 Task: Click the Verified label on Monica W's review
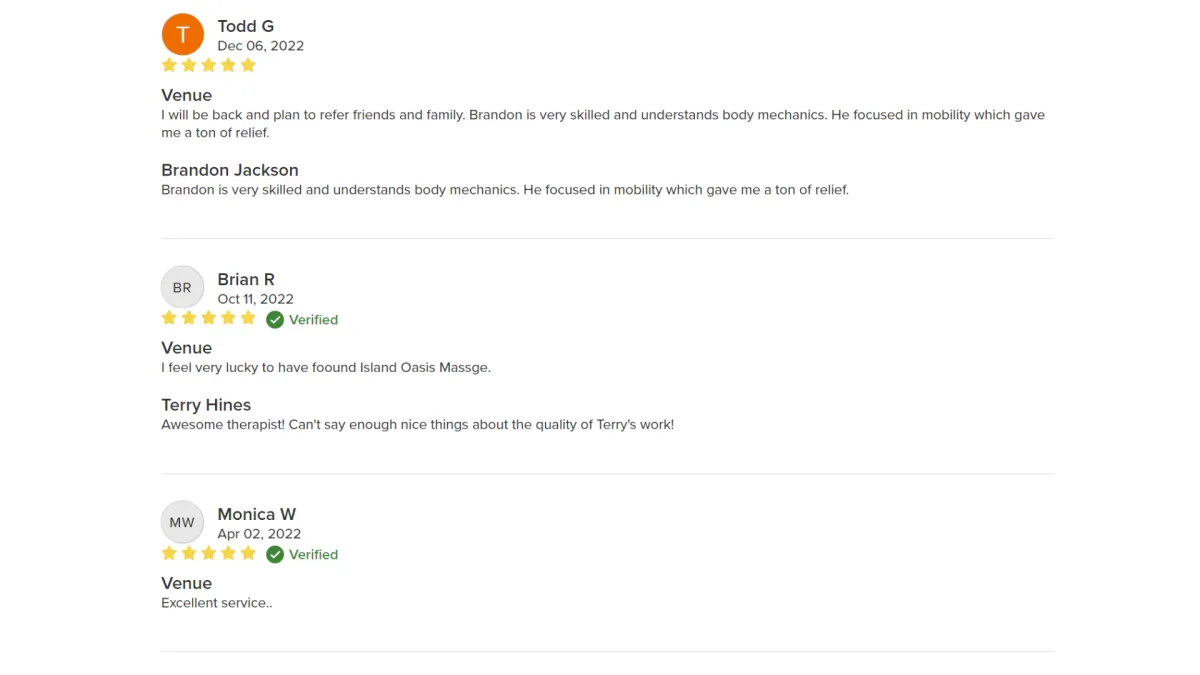pyautogui.click(x=314, y=555)
